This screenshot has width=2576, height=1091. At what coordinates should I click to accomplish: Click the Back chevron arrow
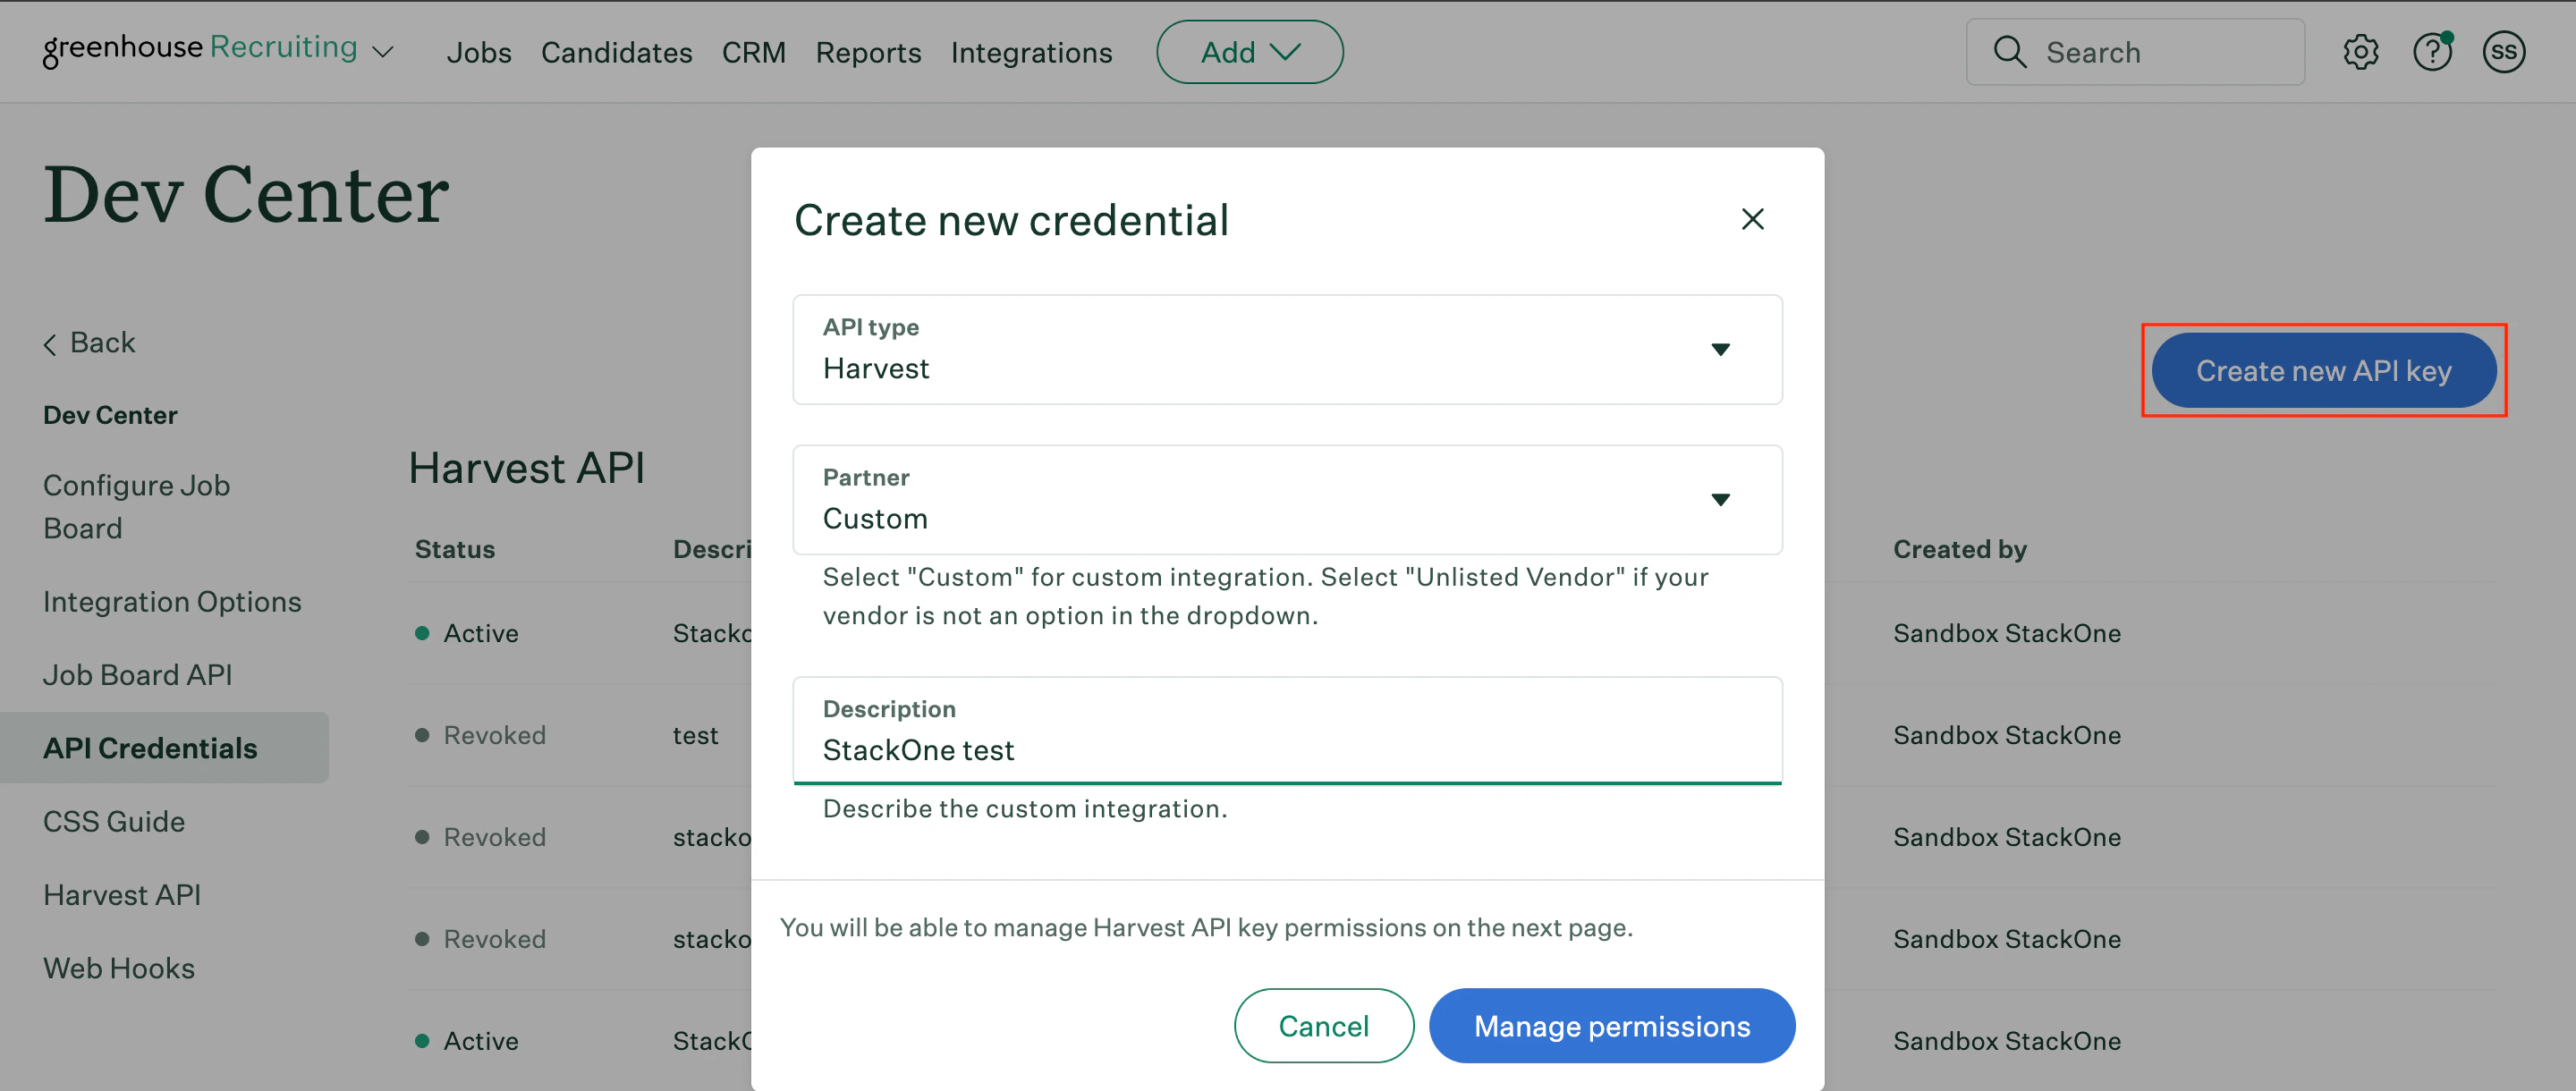point(50,344)
